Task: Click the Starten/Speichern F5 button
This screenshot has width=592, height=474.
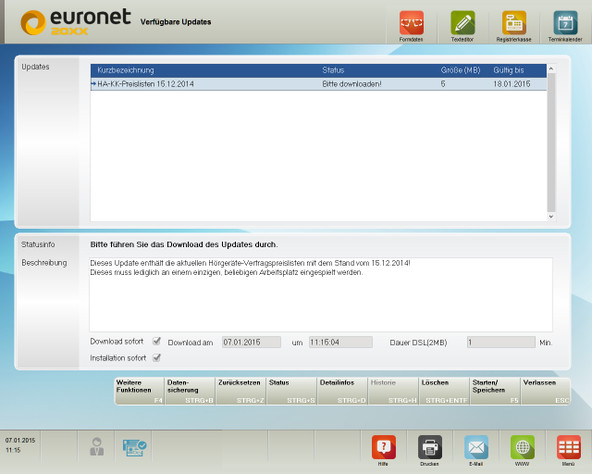Action: (x=495, y=391)
